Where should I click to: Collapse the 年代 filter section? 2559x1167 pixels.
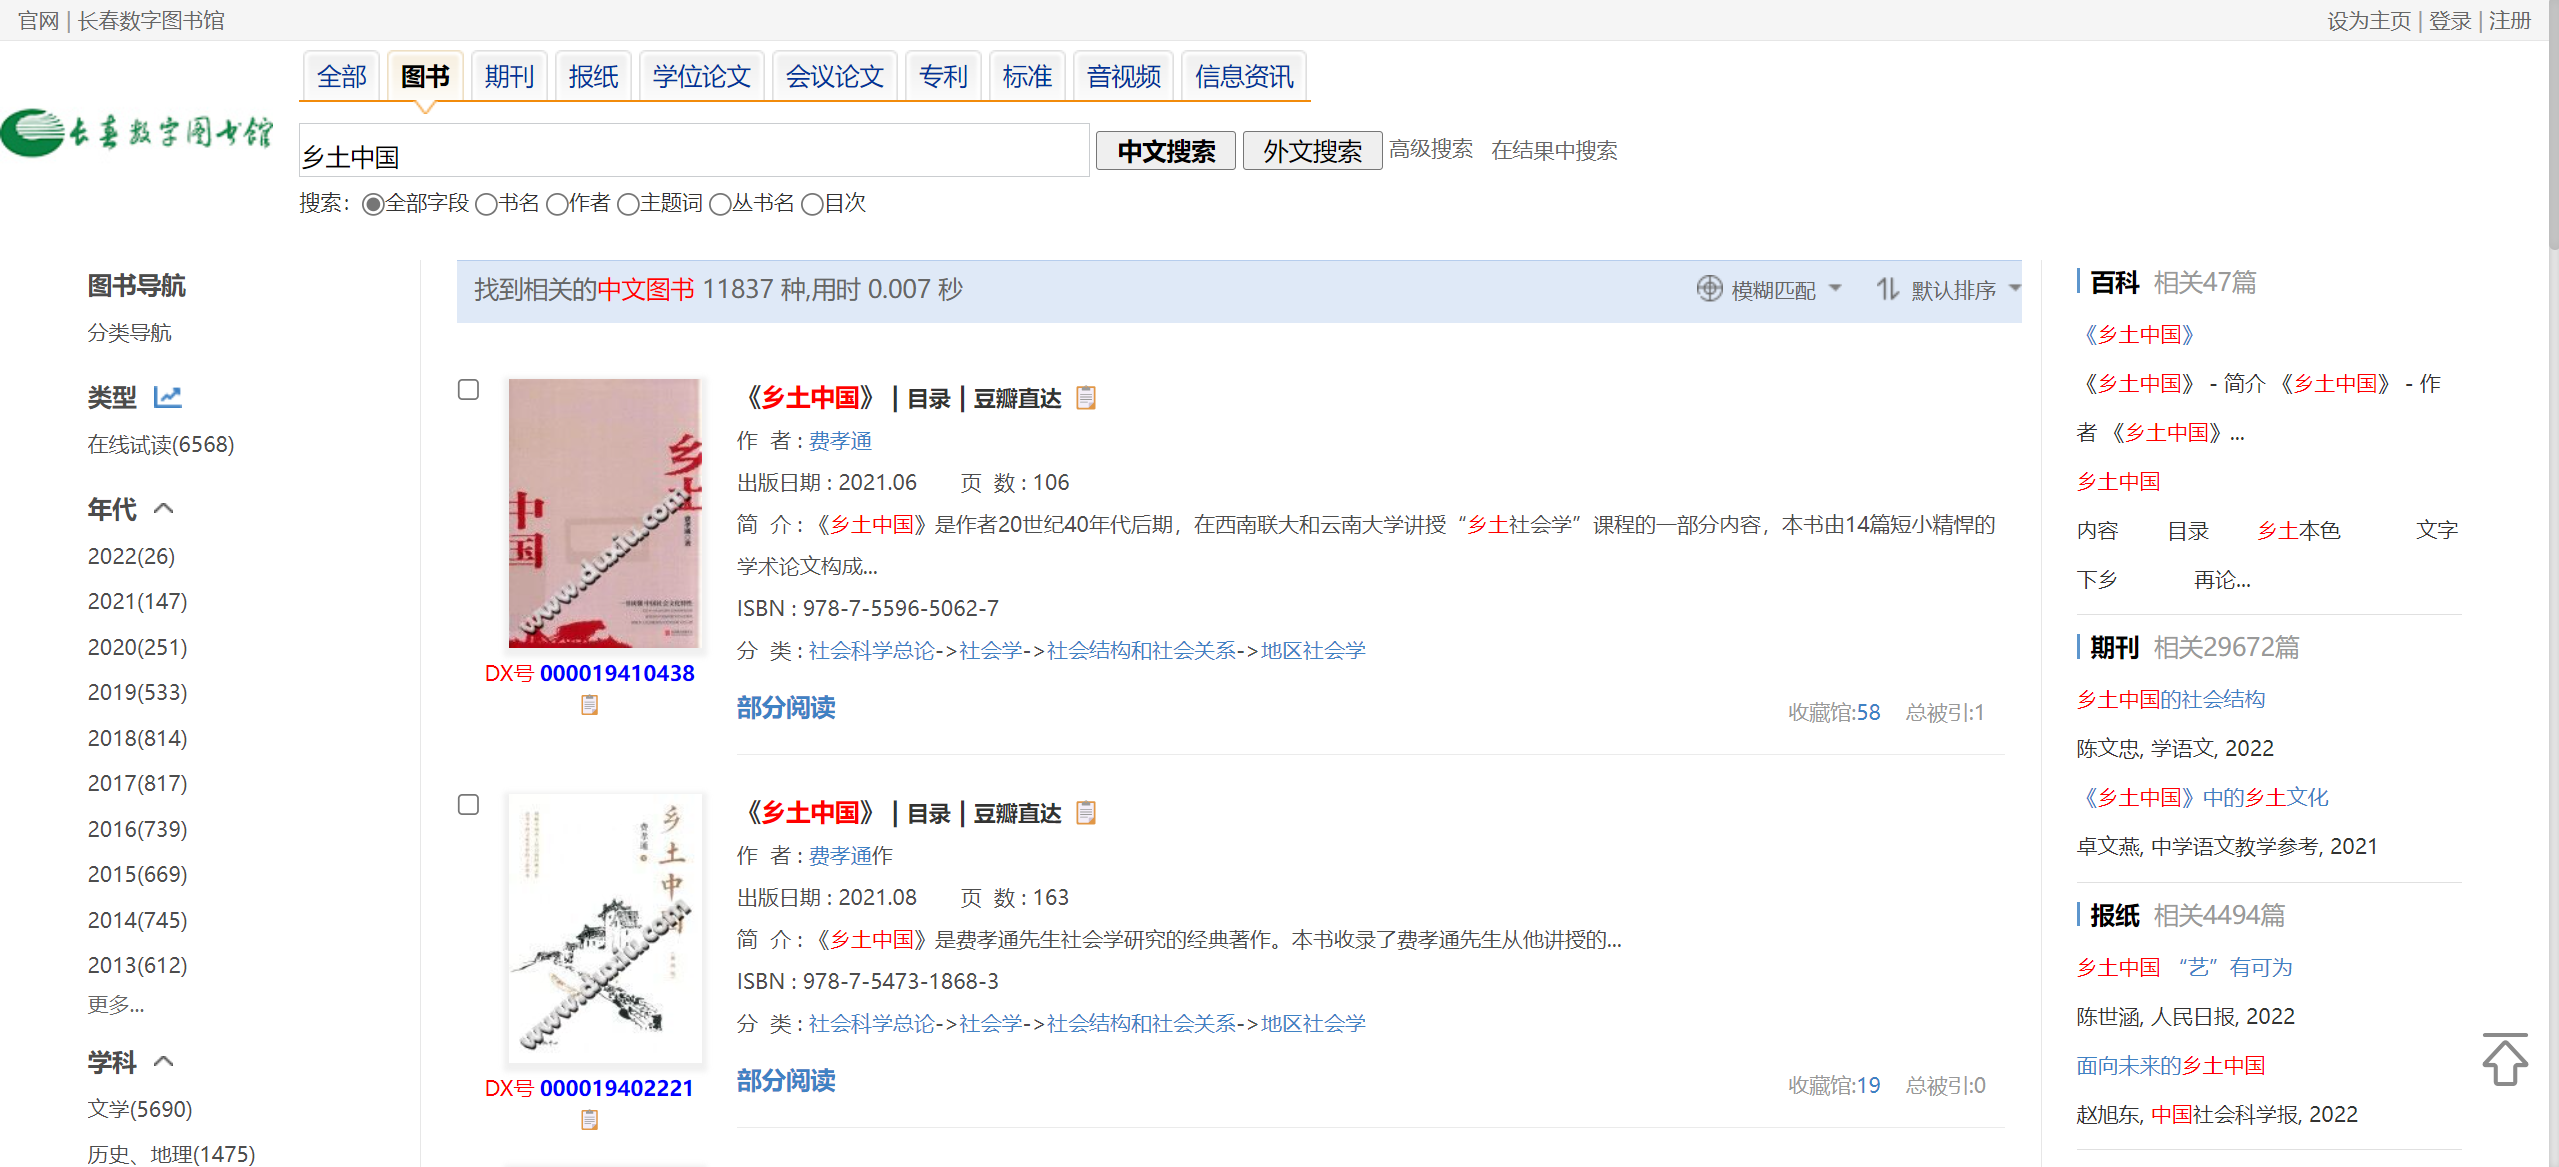(x=164, y=509)
